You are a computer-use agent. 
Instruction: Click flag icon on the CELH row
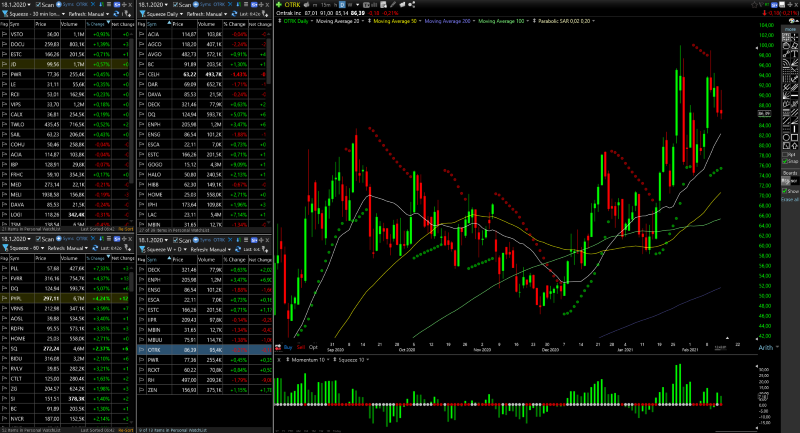[x=141, y=73]
